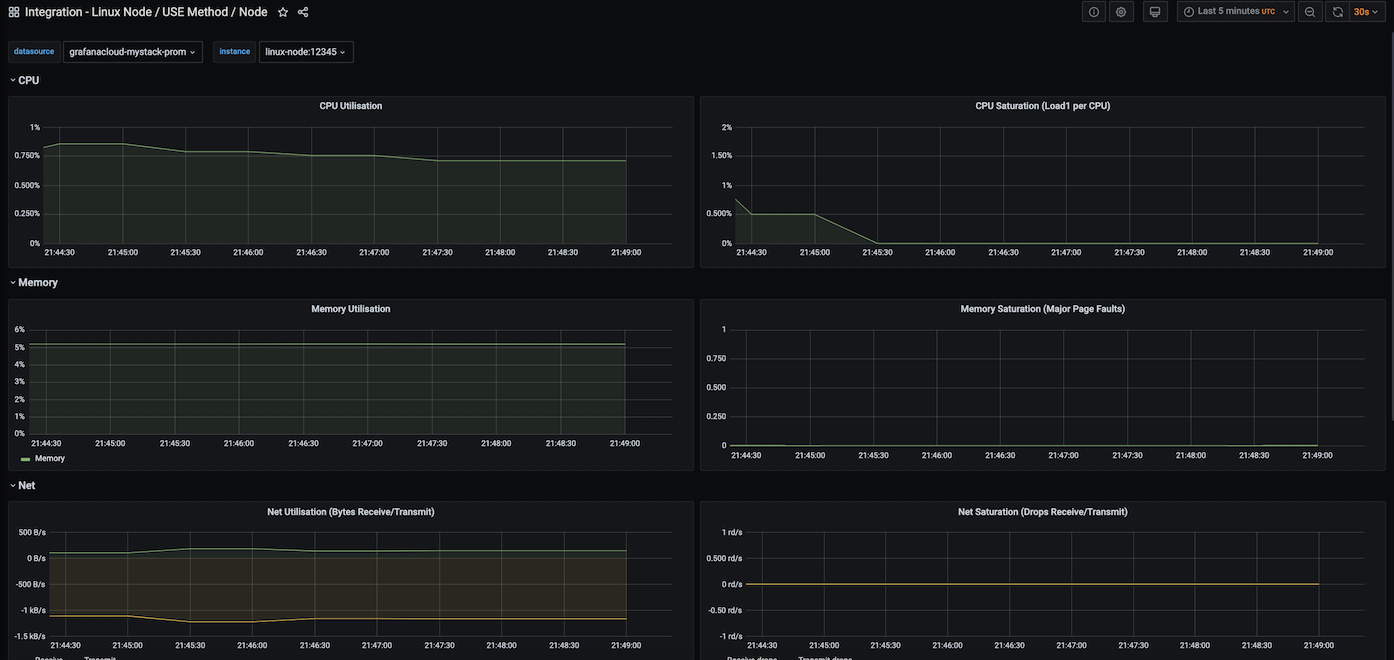Viewport: 1394px width, 660px height.
Task: Star this dashboard as a favorite
Action: point(283,12)
